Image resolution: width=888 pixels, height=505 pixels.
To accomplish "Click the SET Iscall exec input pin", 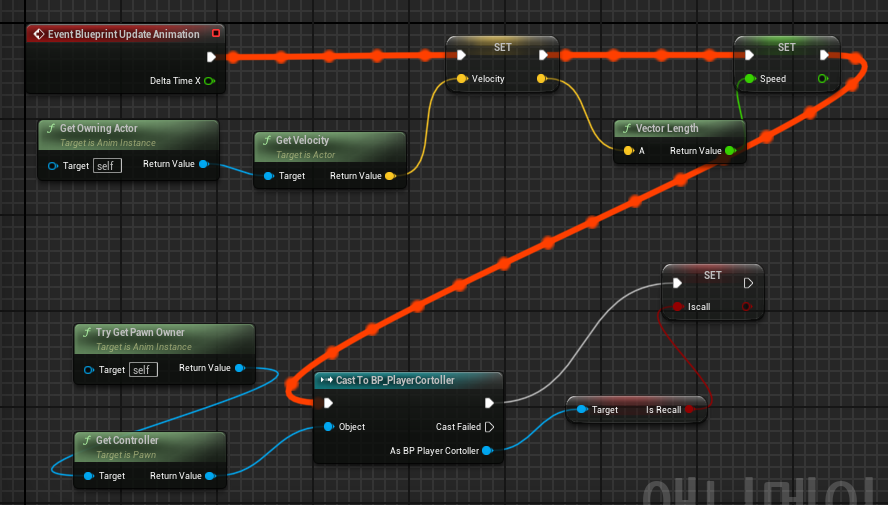I will point(677,283).
